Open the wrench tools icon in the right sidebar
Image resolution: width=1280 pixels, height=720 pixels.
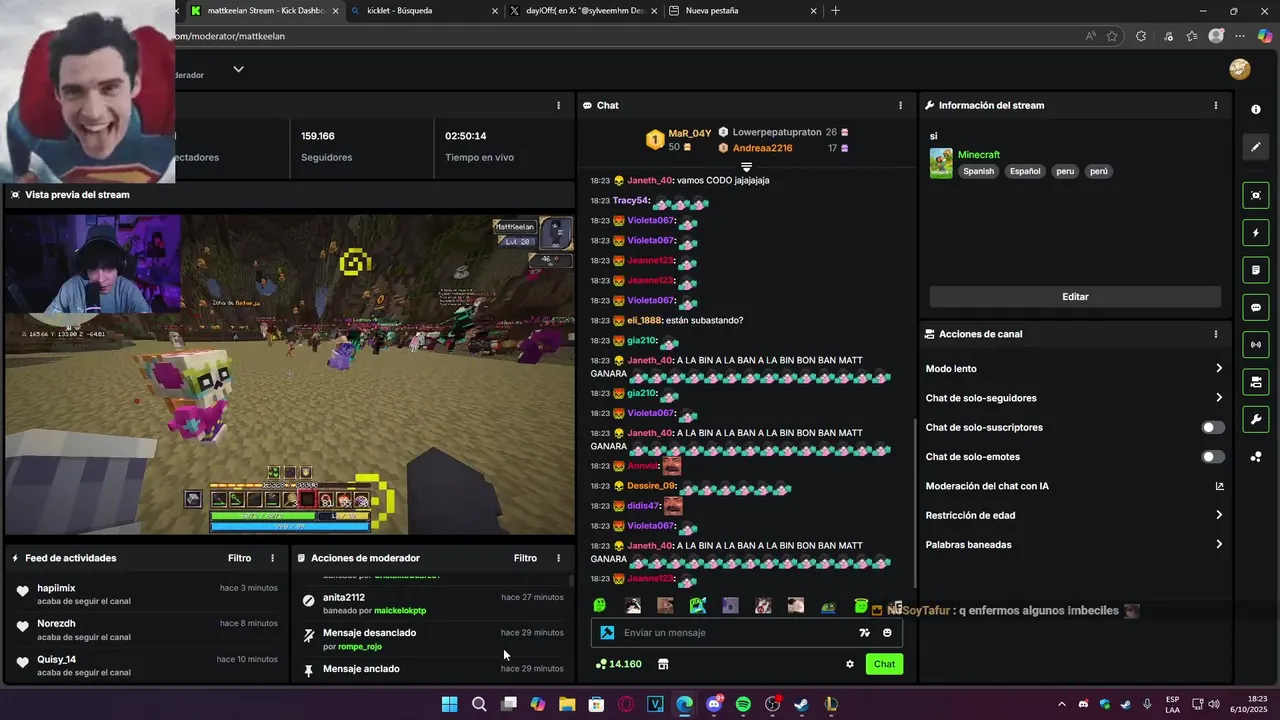pyautogui.click(x=1256, y=419)
